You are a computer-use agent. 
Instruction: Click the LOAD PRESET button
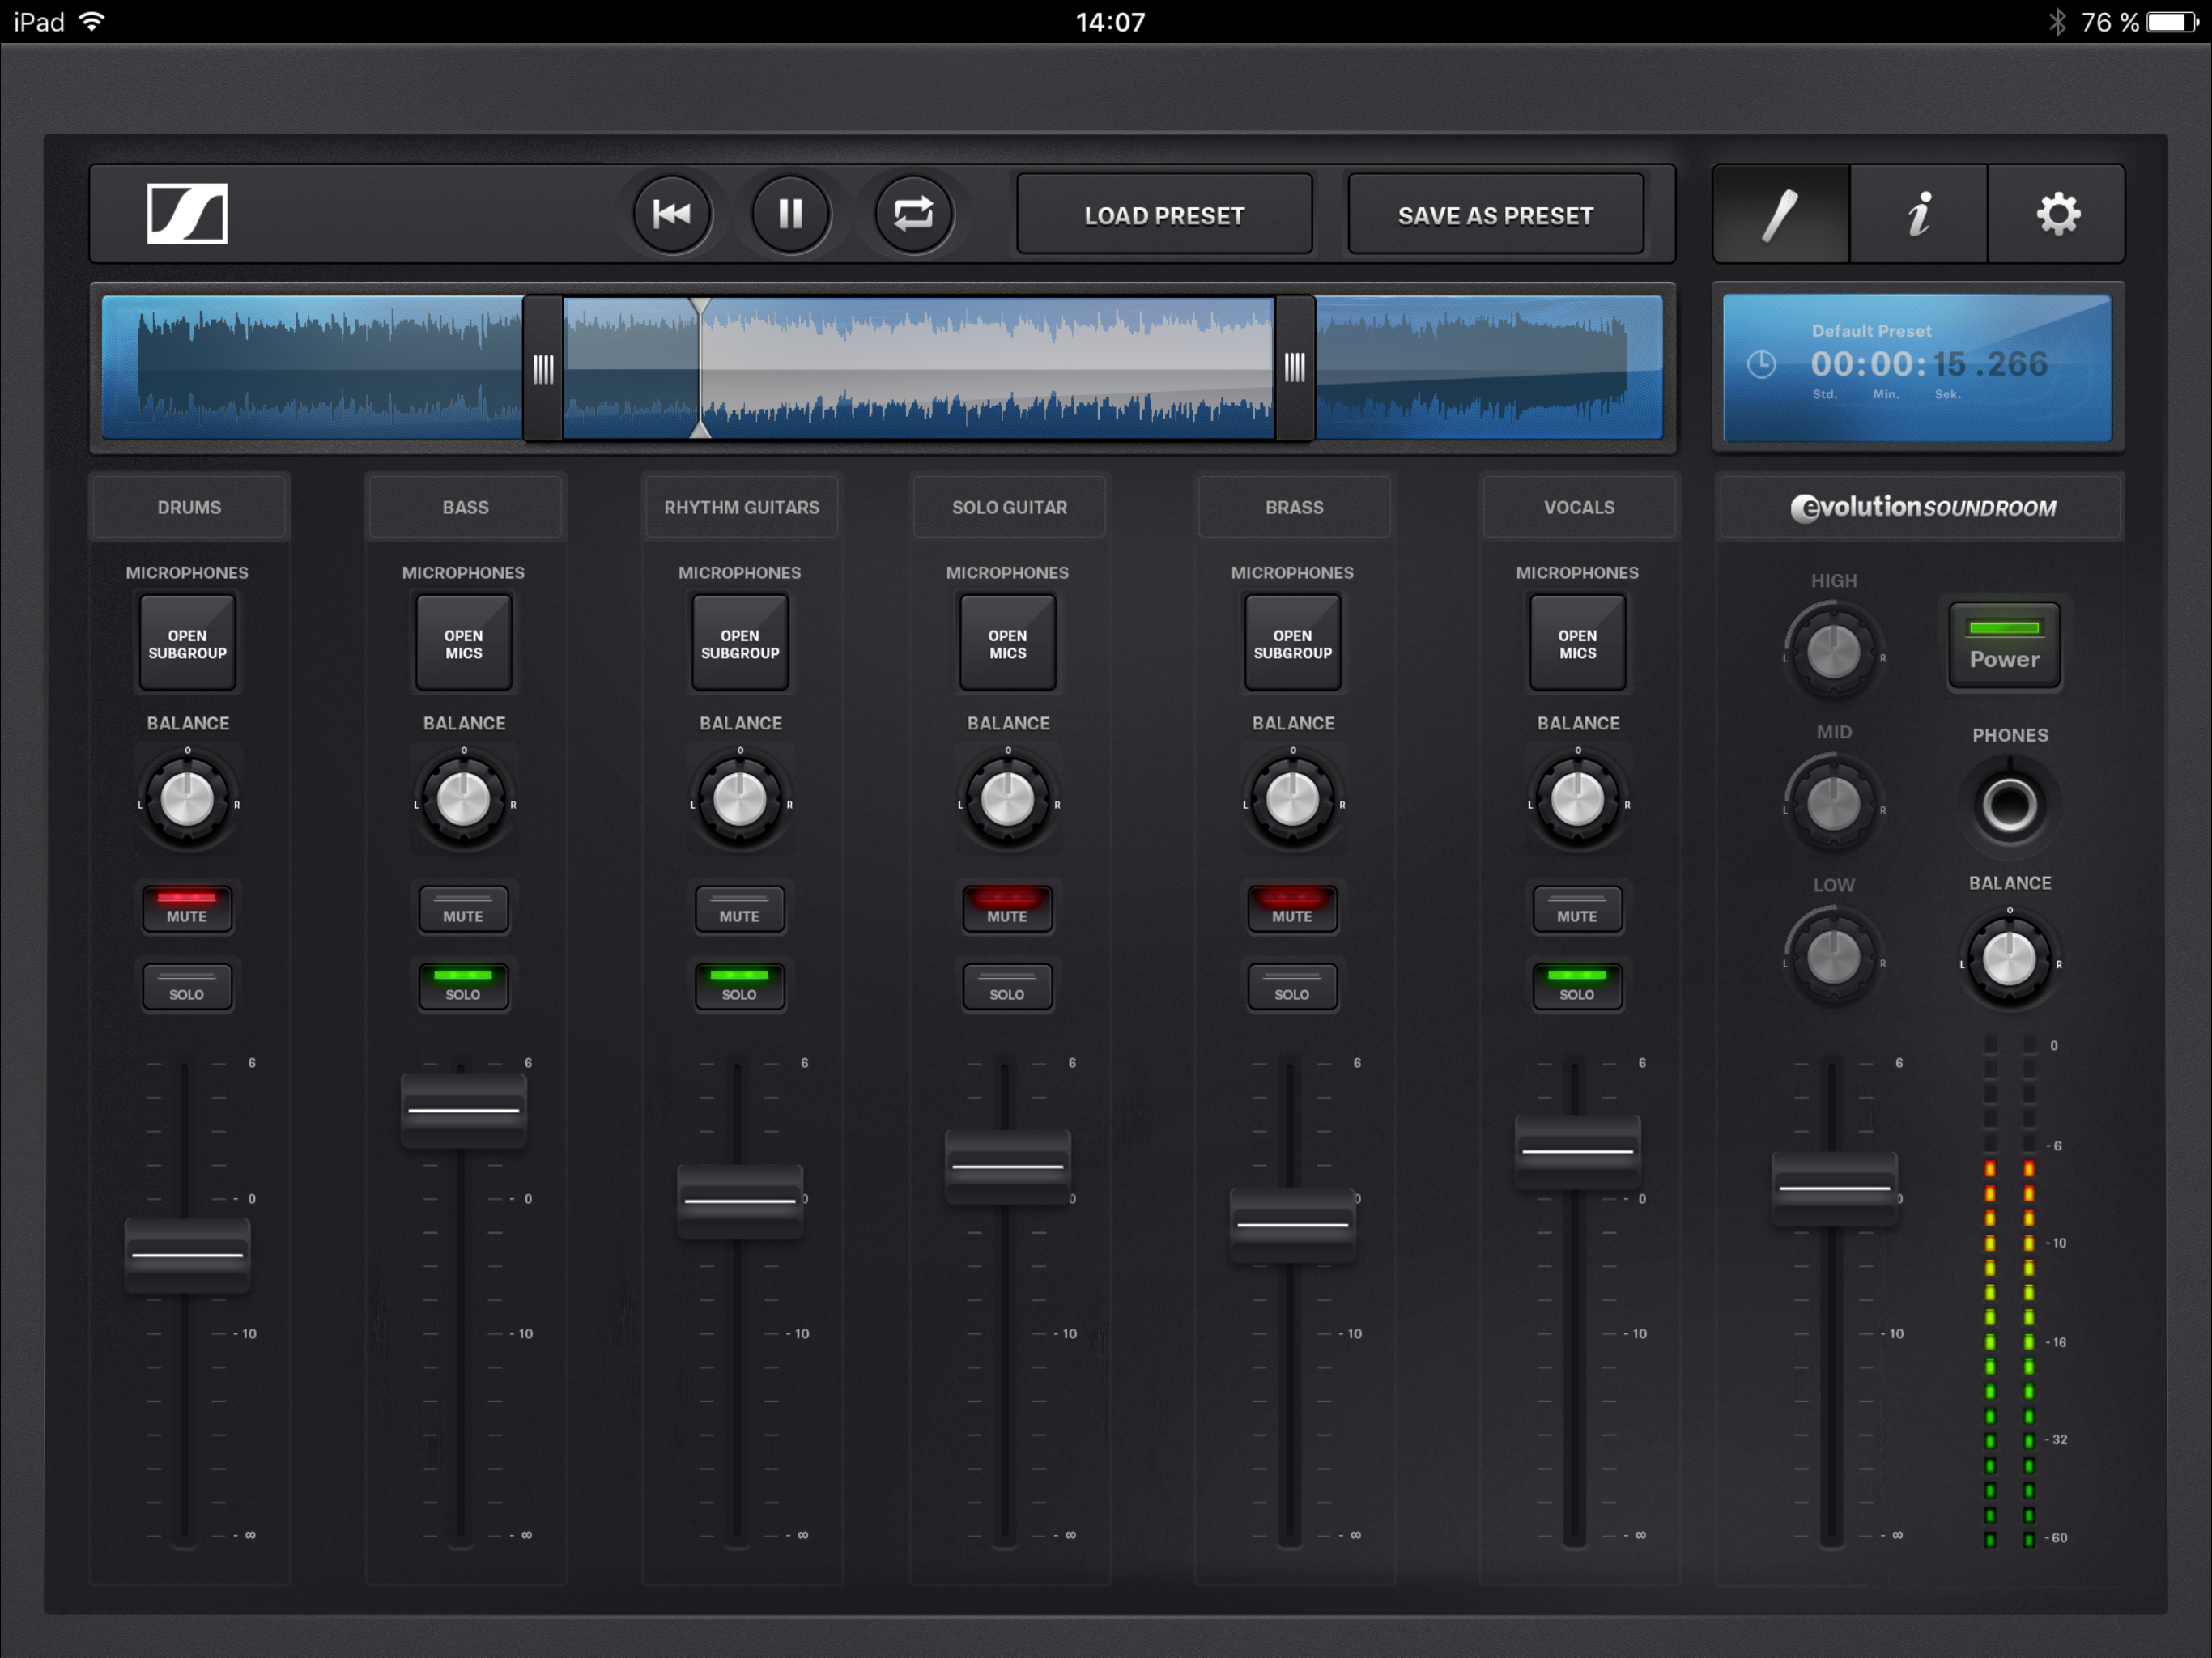coord(1164,215)
